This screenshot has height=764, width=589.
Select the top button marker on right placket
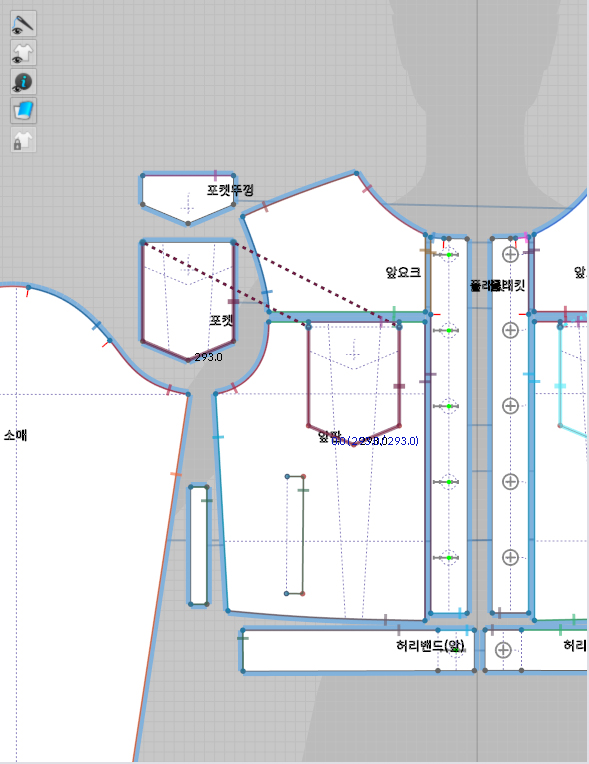(510, 254)
